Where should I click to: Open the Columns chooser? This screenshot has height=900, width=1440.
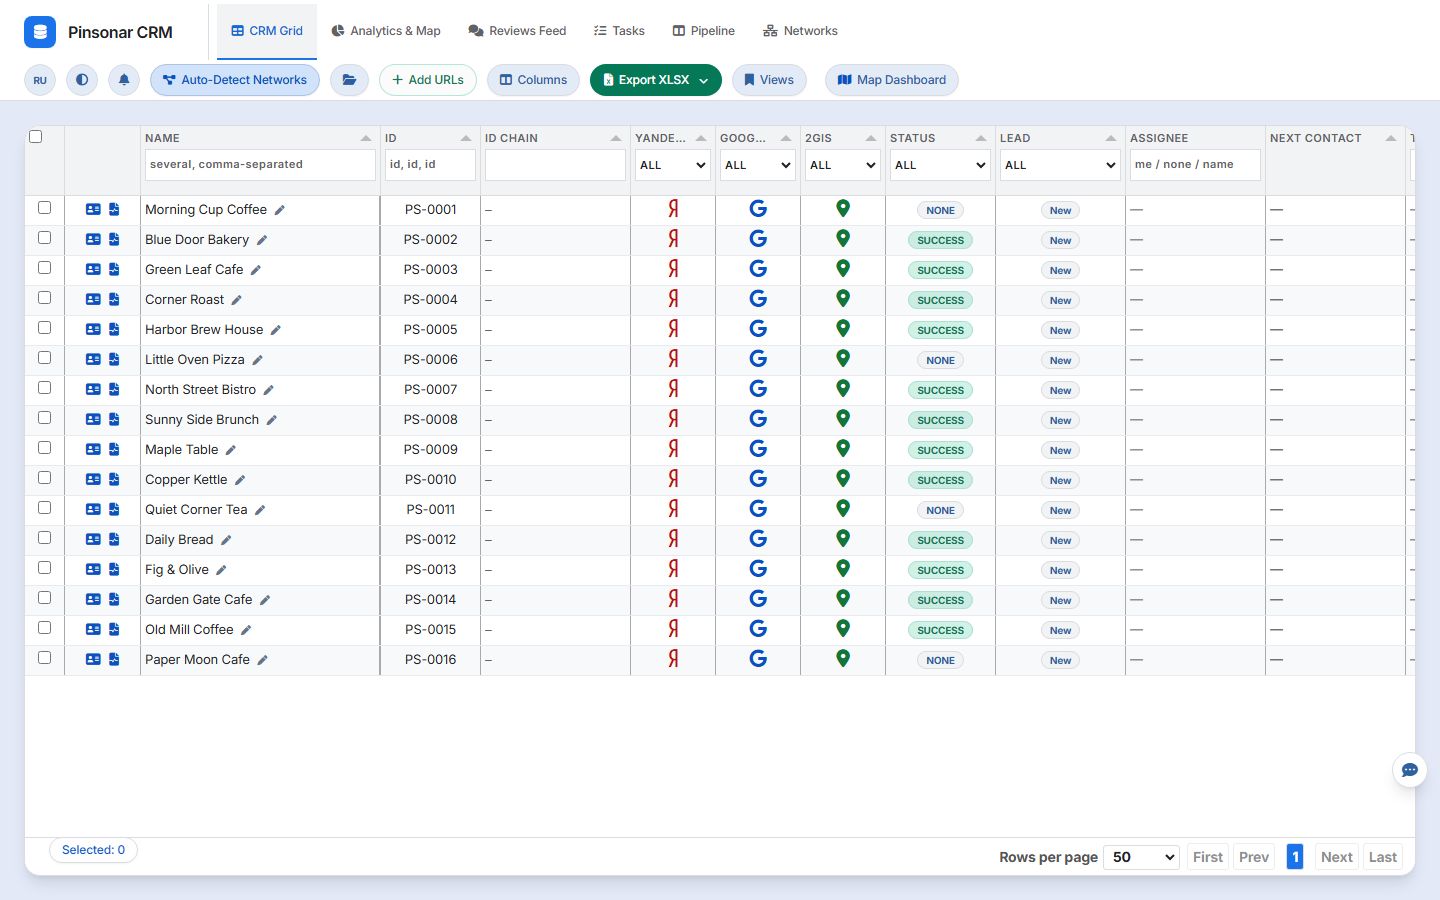[x=533, y=80]
